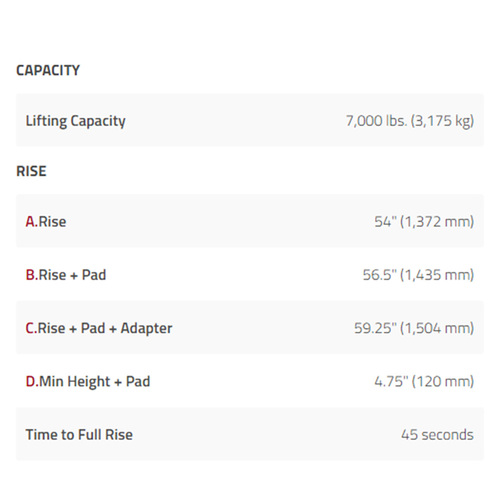Click the red letter A marker
The image size is (500, 500).
click(31, 222)
